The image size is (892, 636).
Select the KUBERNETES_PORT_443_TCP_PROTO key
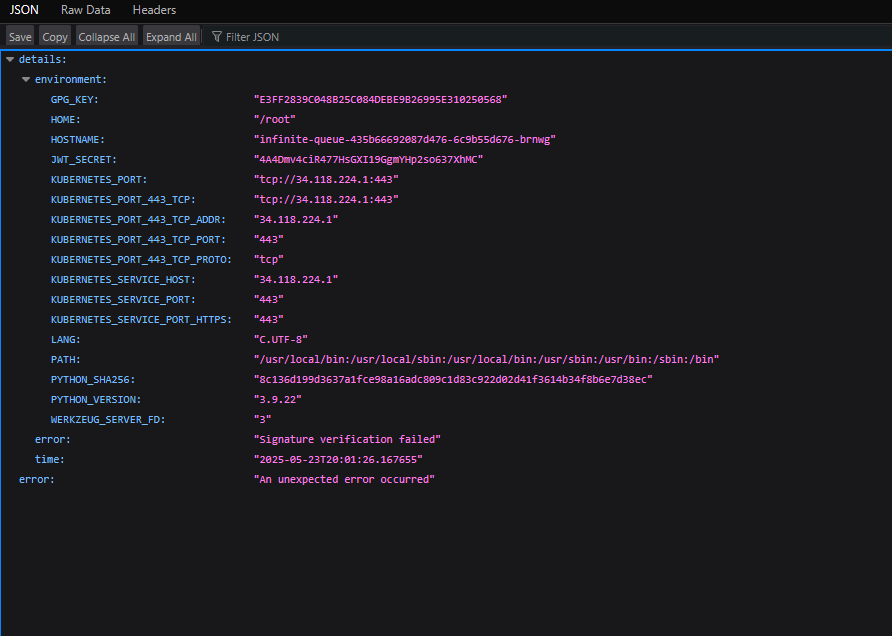pos(141,259)
